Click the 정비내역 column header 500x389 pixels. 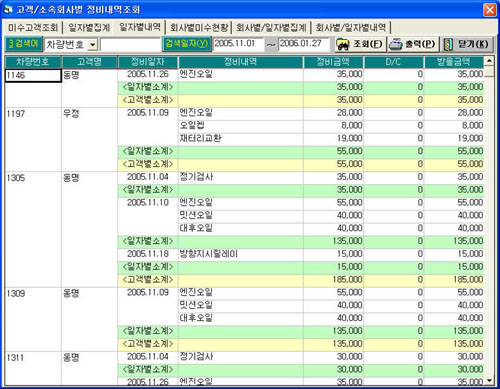tap(240, 62)
